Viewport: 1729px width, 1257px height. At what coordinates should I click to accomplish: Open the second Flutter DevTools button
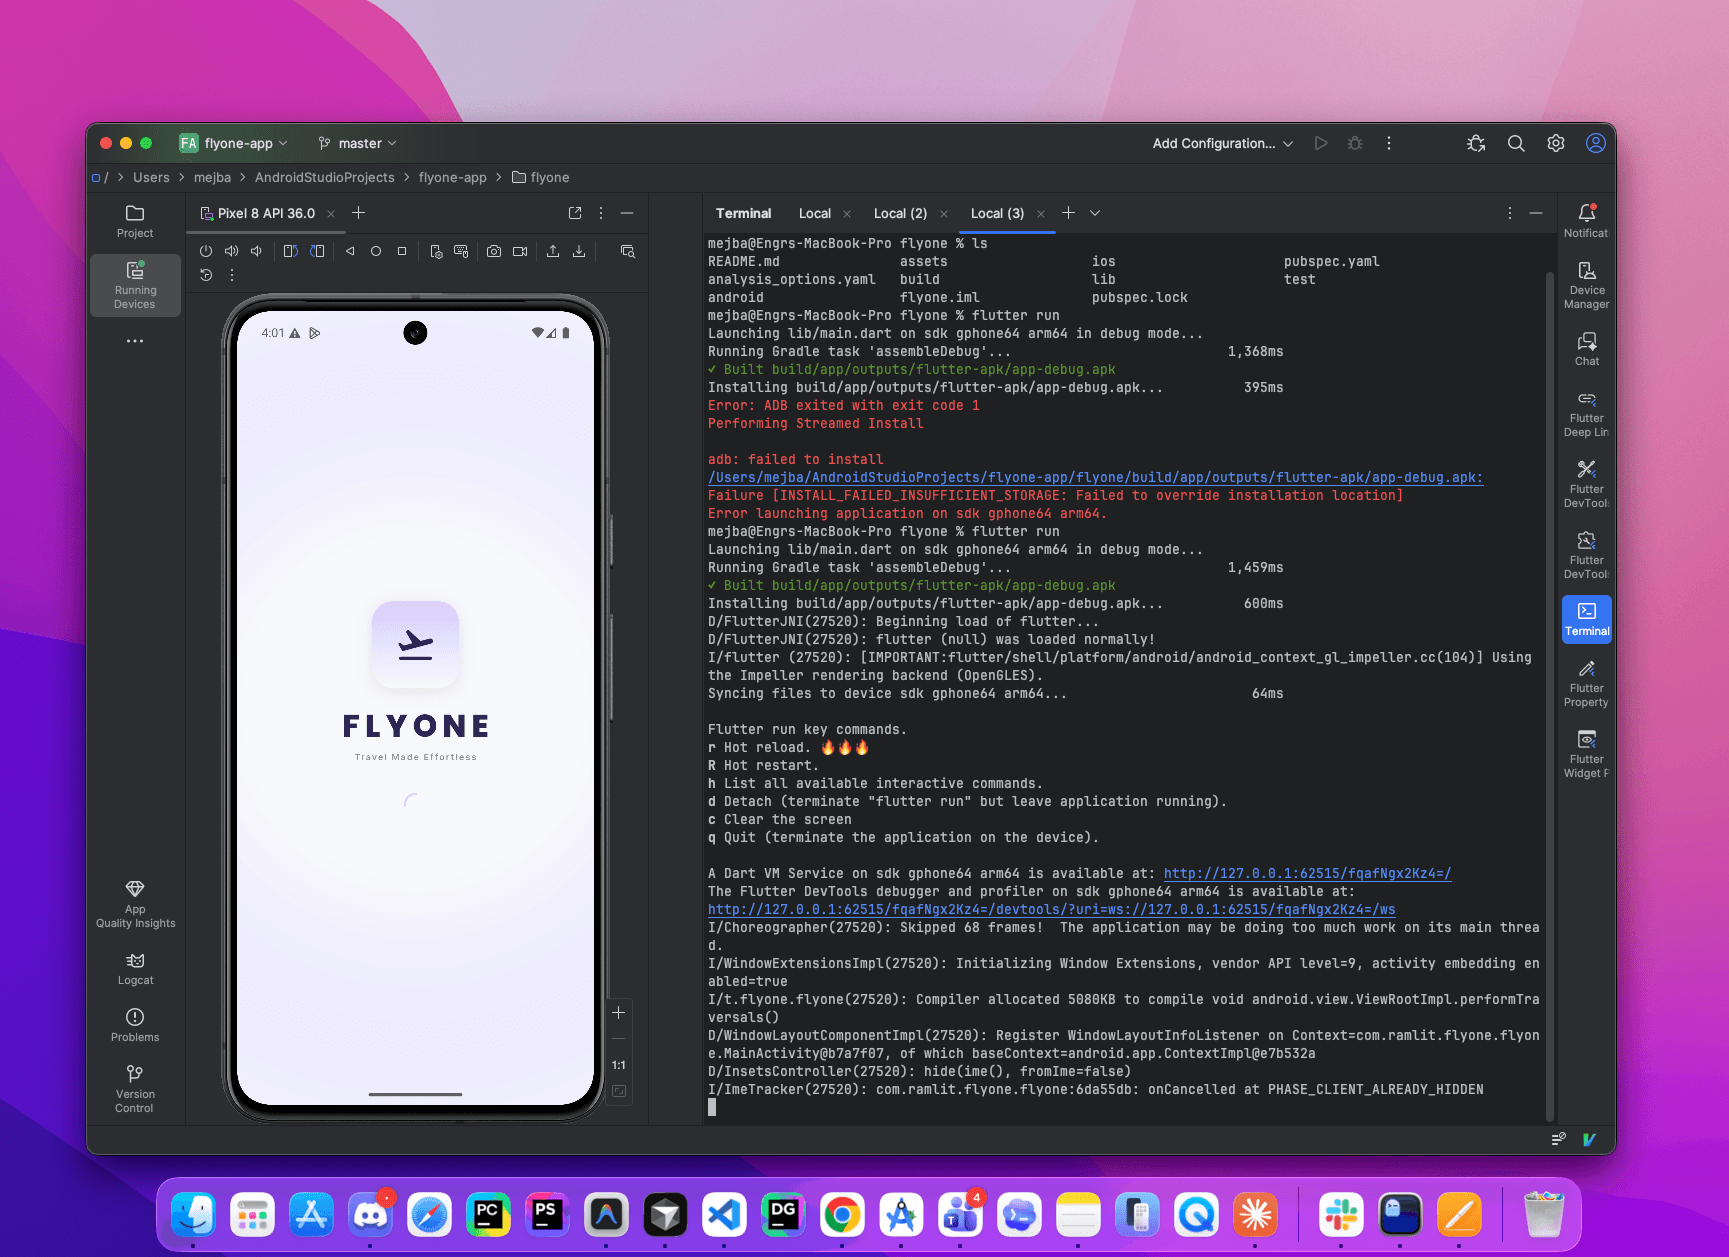click(x=1586, y=555)
